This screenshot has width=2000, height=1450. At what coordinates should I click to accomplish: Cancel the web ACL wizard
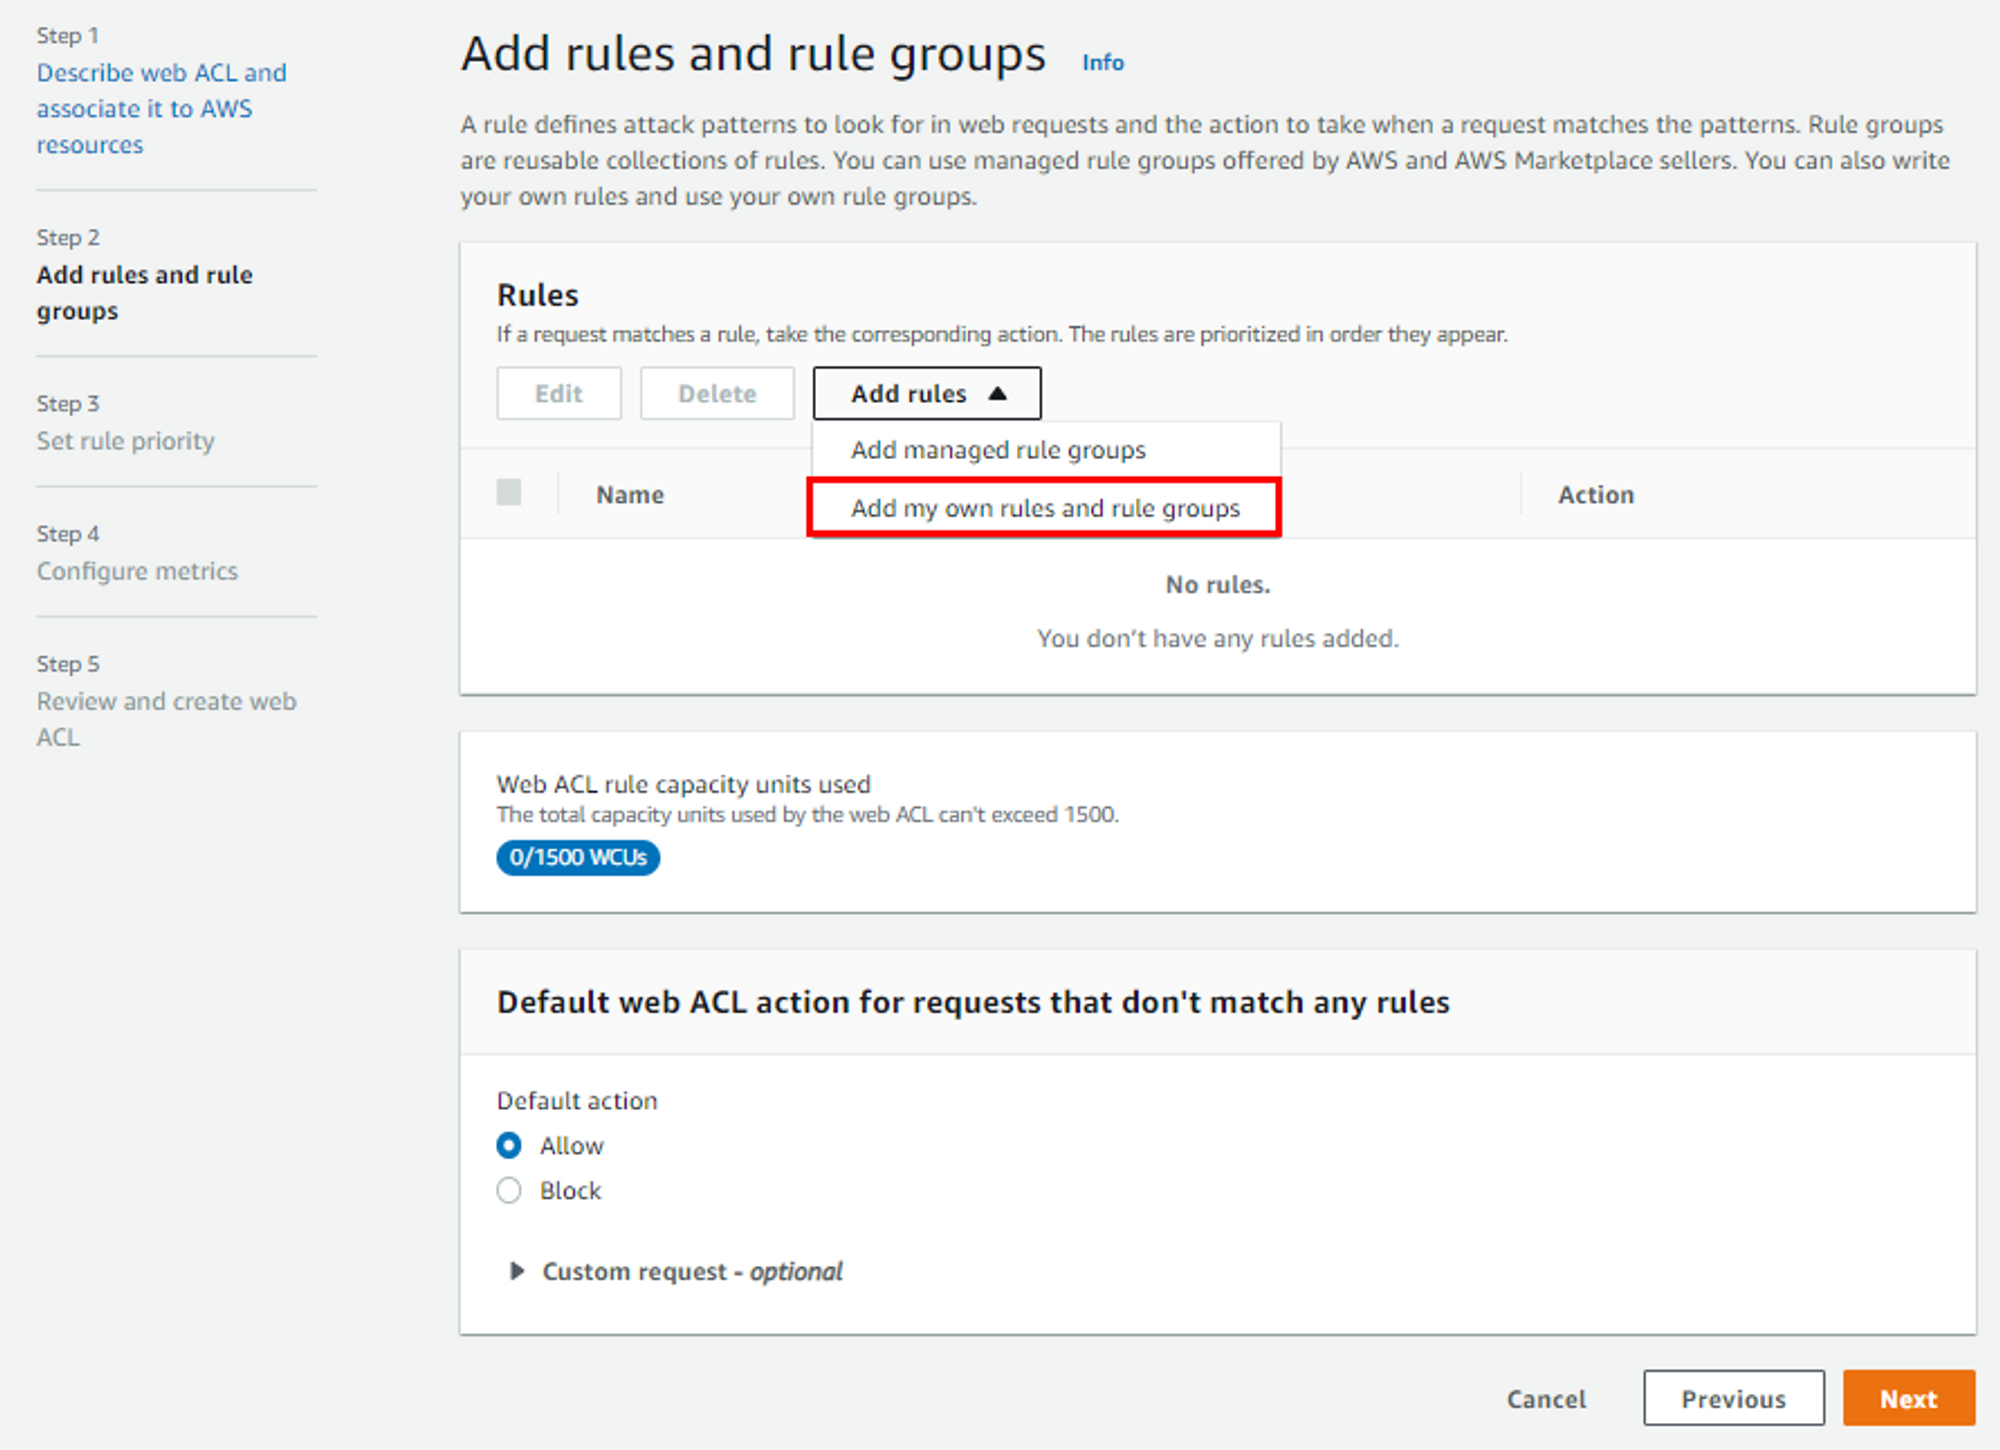pyautogui.click(x=1545, y=1398)
